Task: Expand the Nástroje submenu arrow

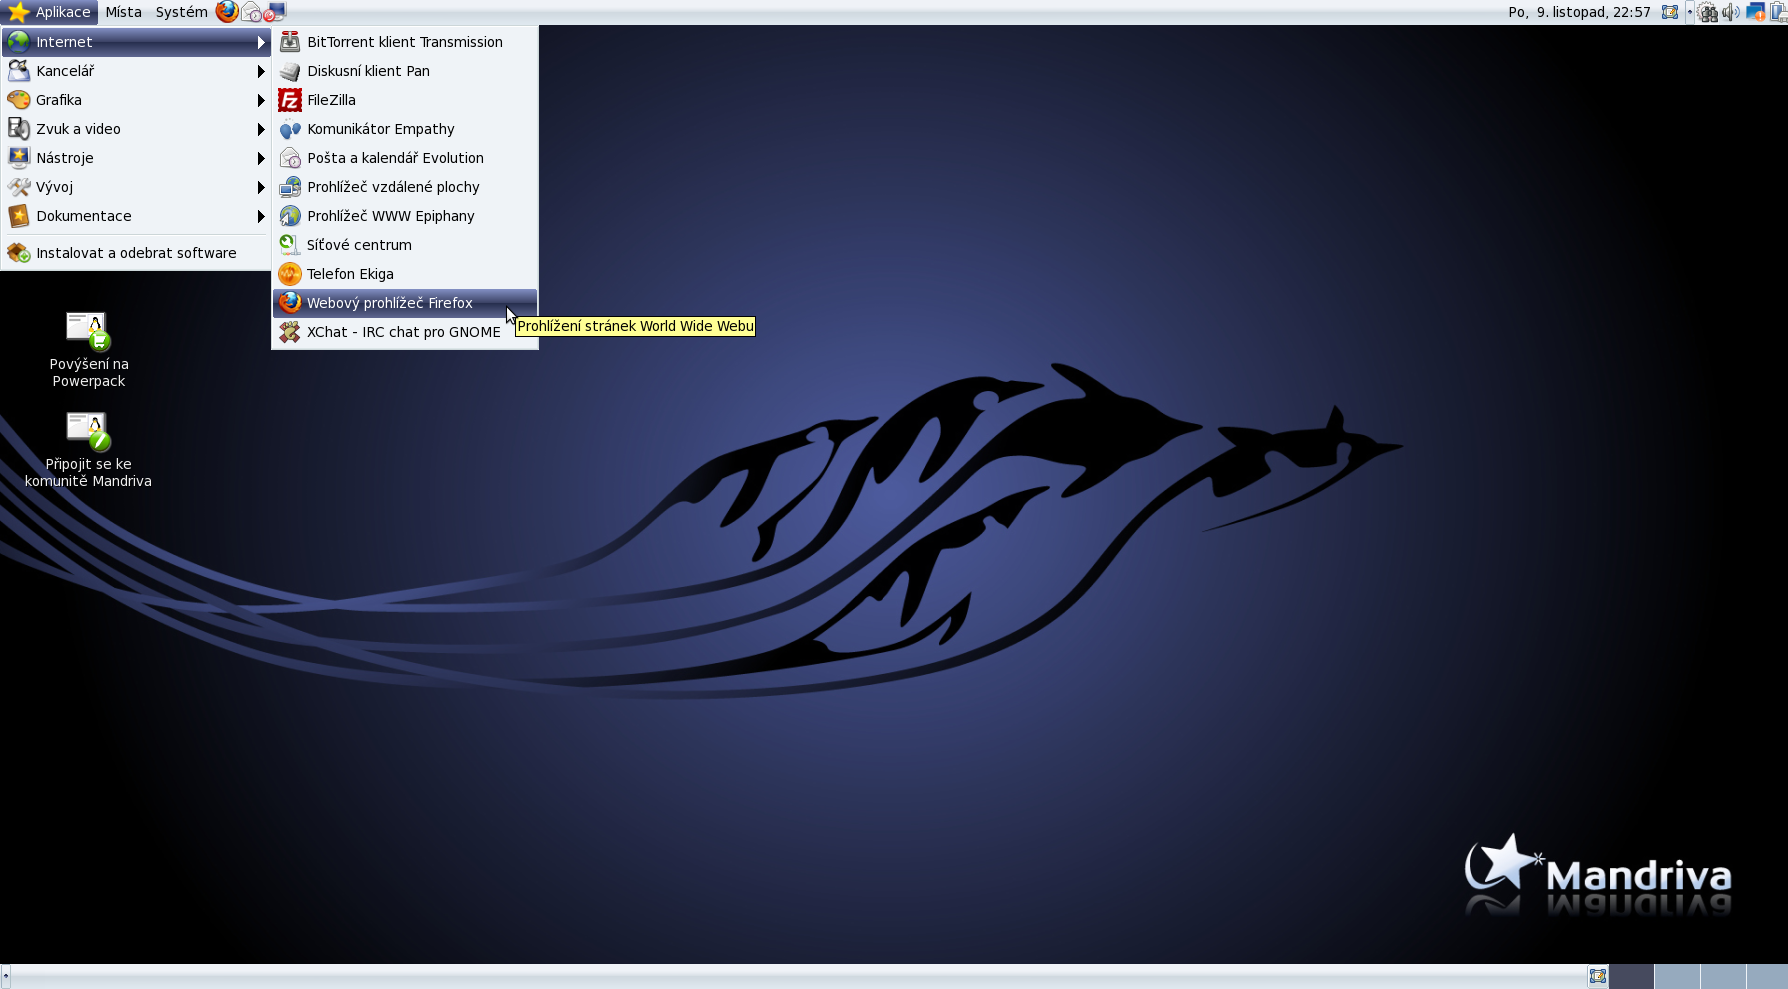Action: 261,158
